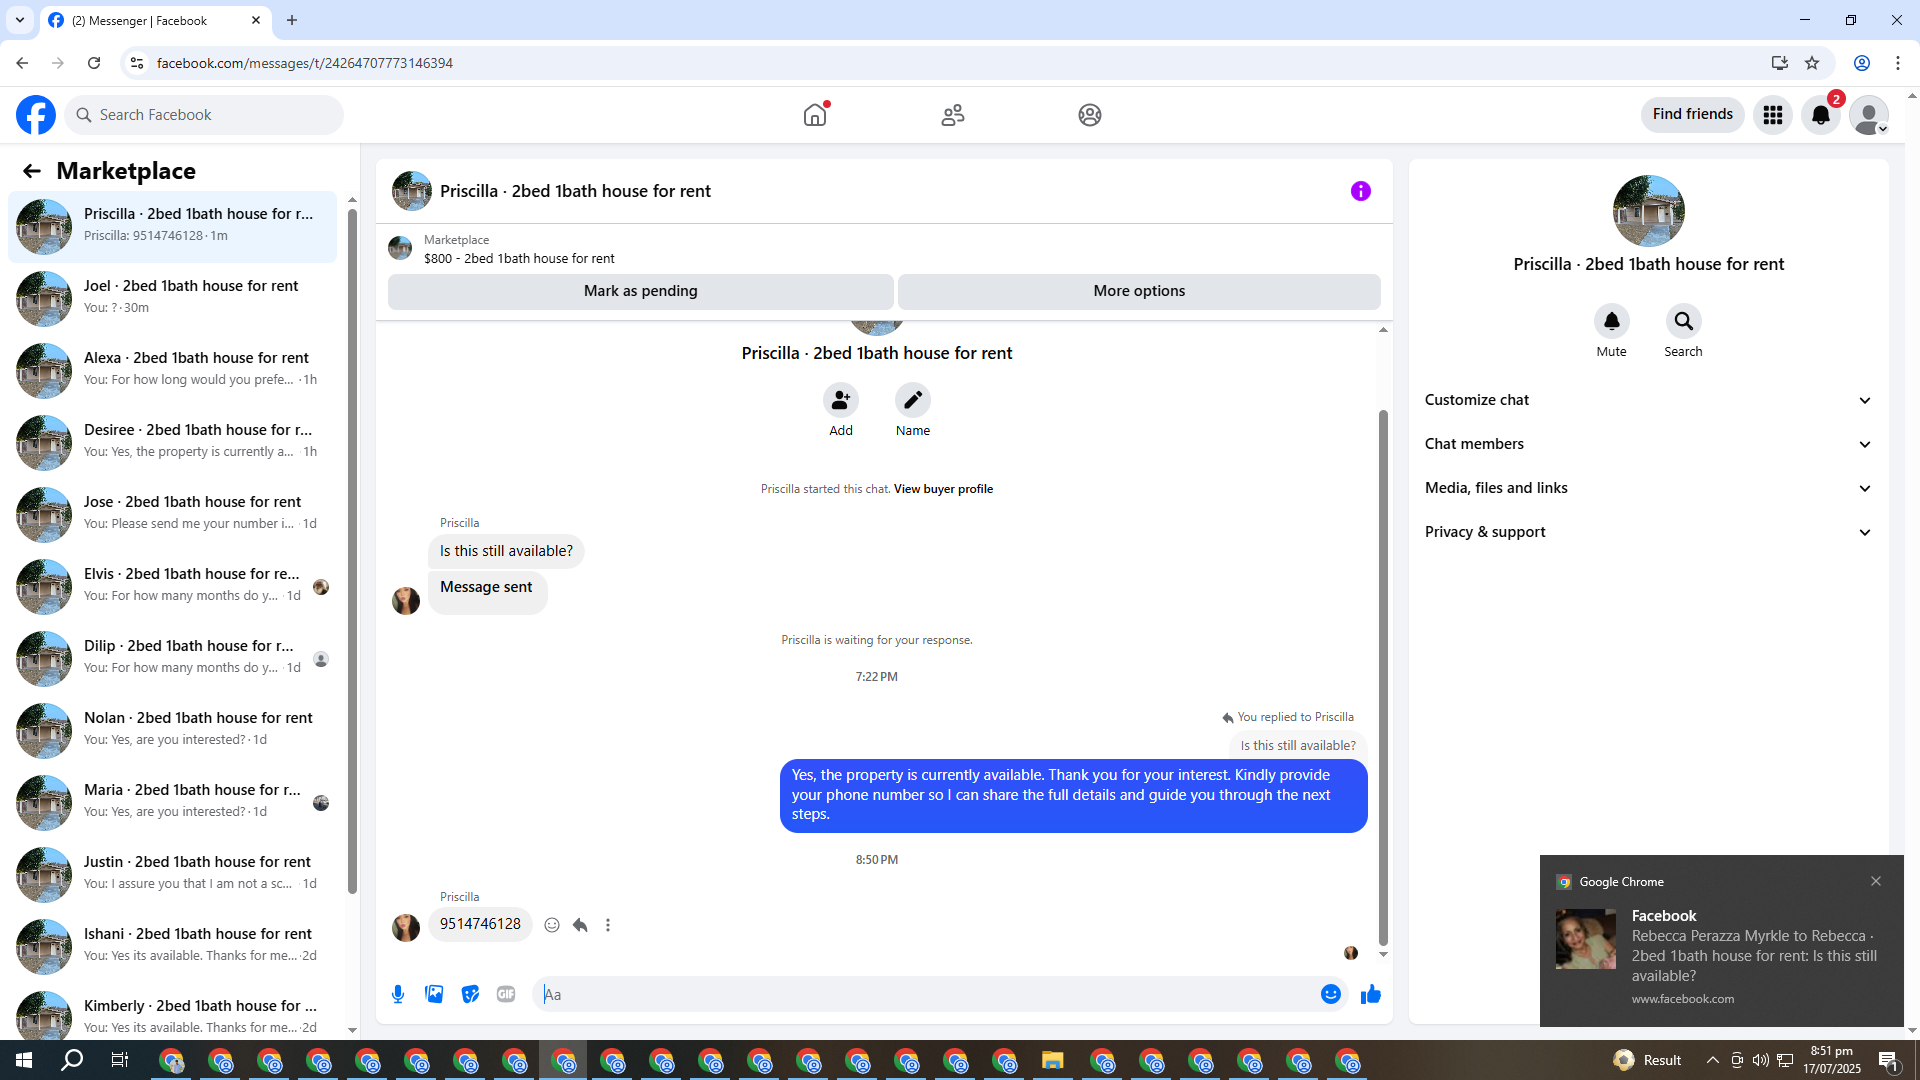Expand Chat members section
Screen dimensions: 1920x1080
1648,444
